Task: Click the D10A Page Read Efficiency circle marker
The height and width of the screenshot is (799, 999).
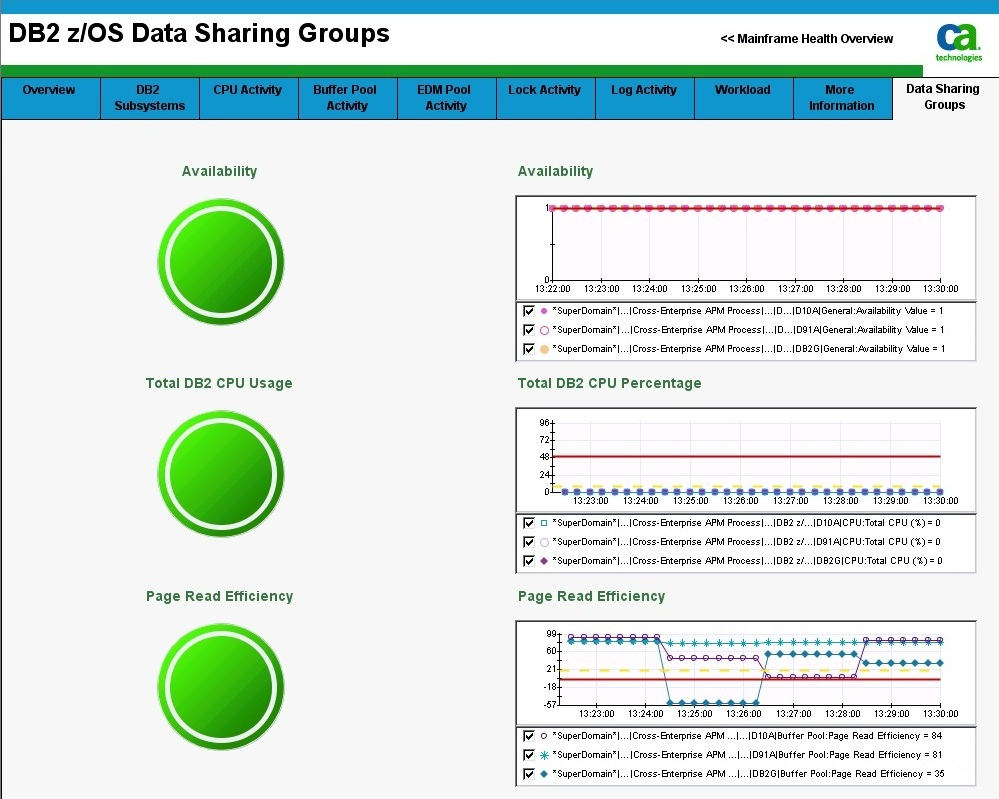Action: click(544, 736)
